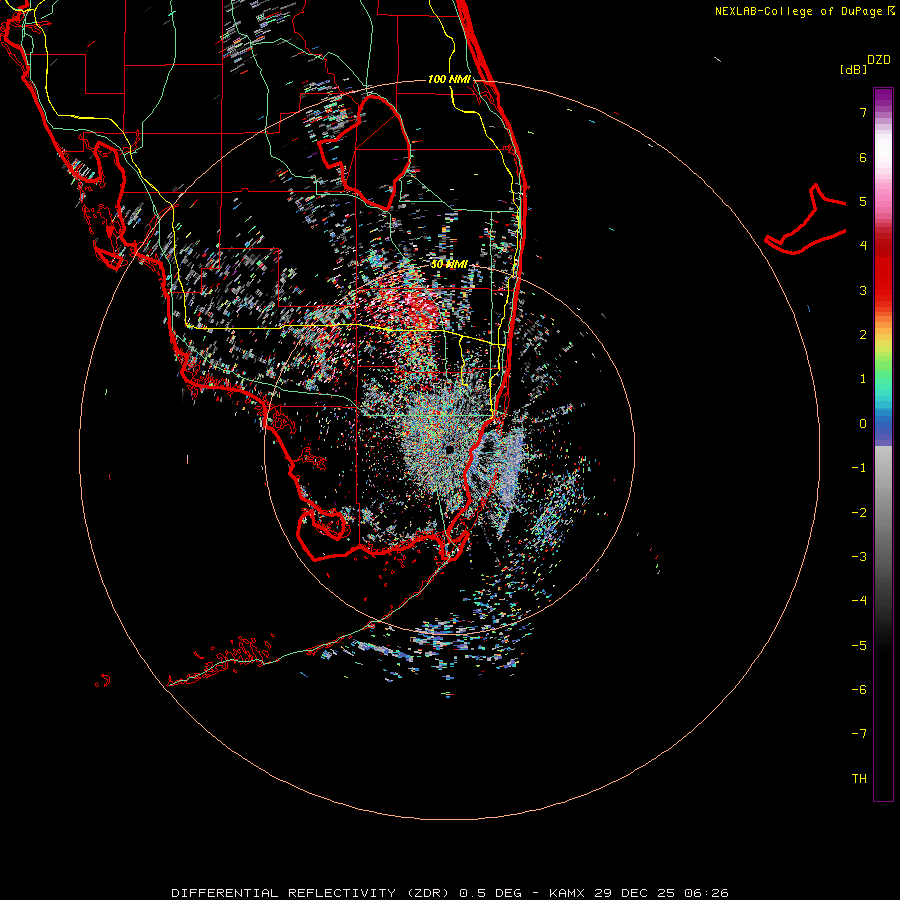The height and width of the screenshot is (900, 900).
Task: Click the black KAMX radar site dot
Action: (x=449, y=449)
